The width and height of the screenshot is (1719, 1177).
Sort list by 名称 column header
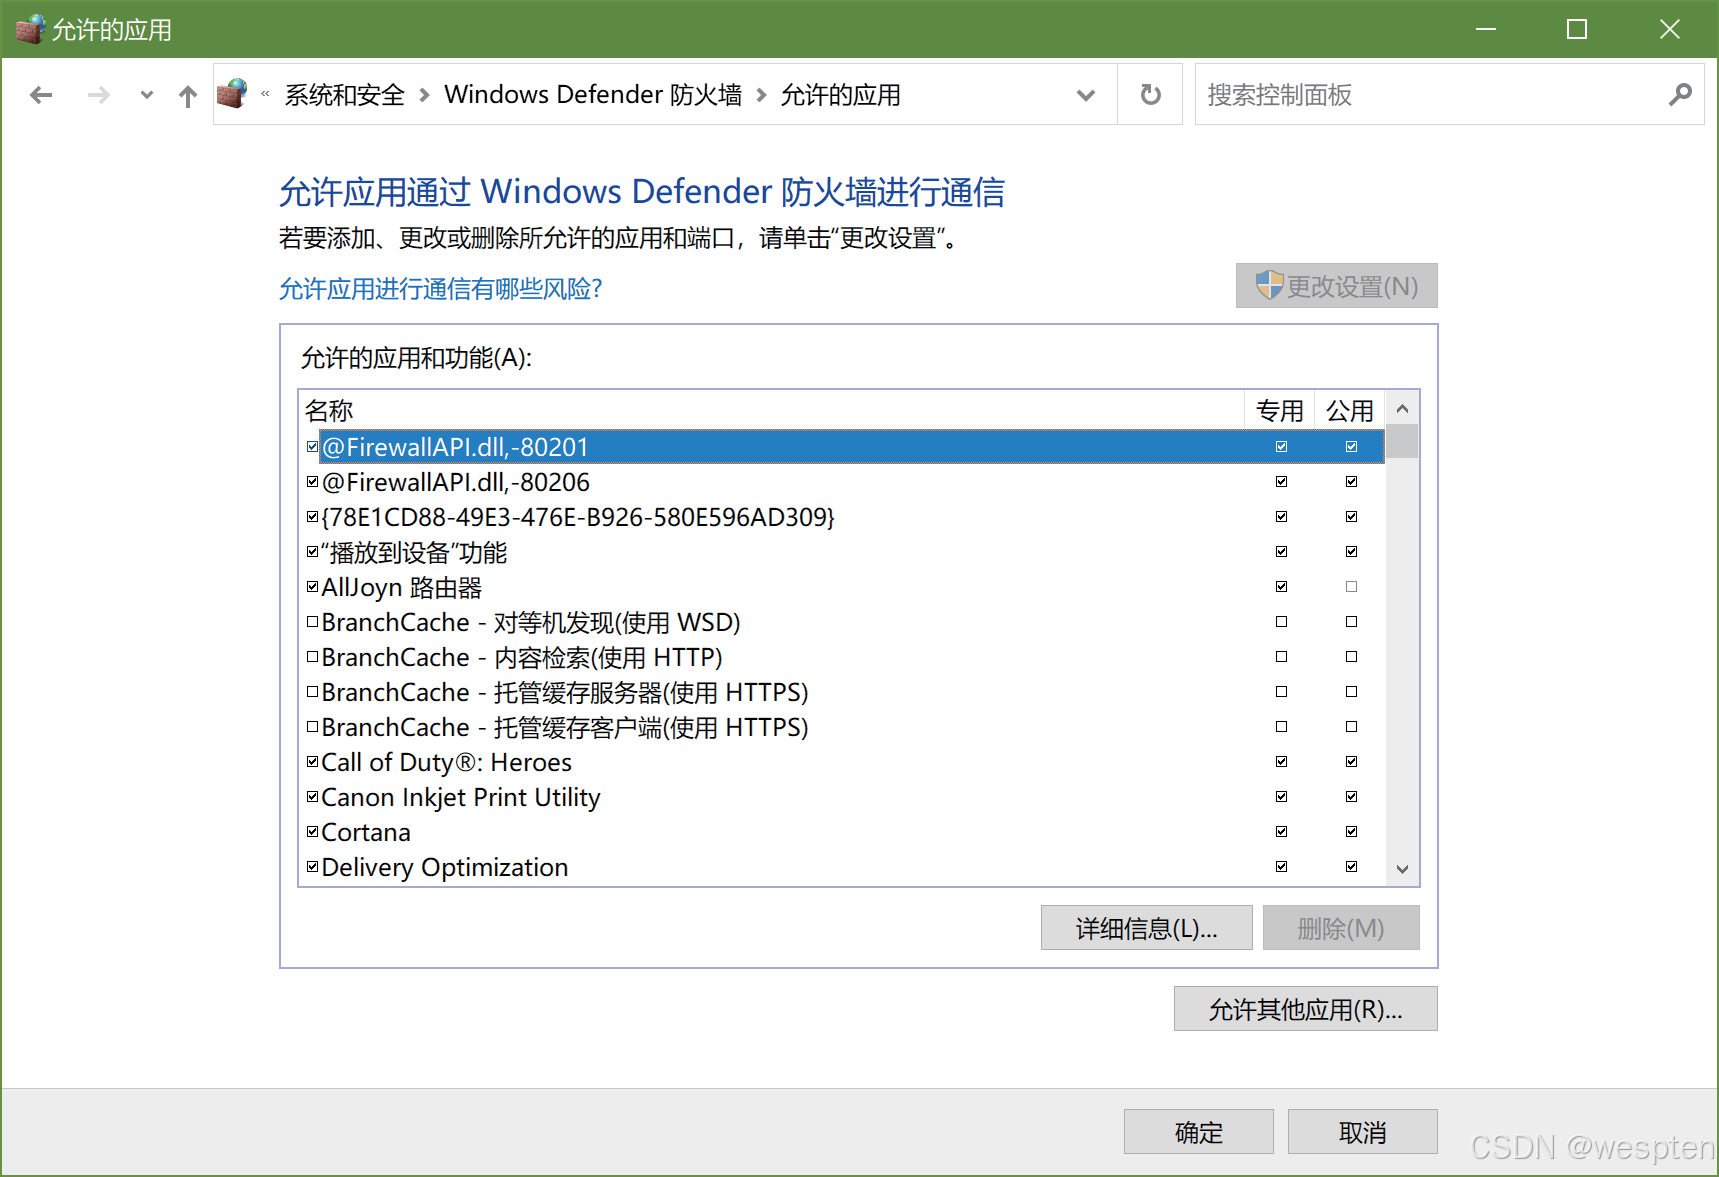(771, 411)
